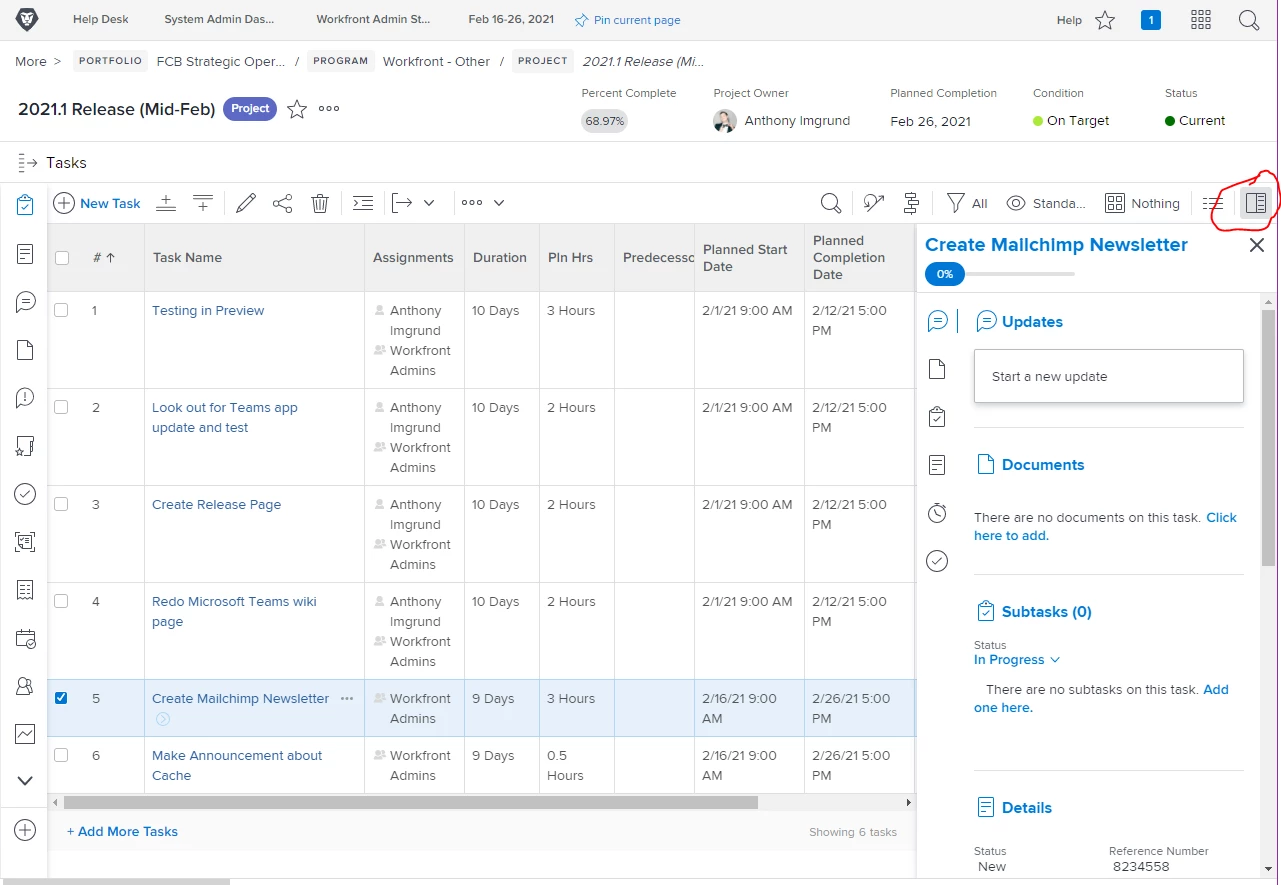The image size is (1281, 885).
Task: Expand more sidebar items chevron
Action: click(26, 781)
